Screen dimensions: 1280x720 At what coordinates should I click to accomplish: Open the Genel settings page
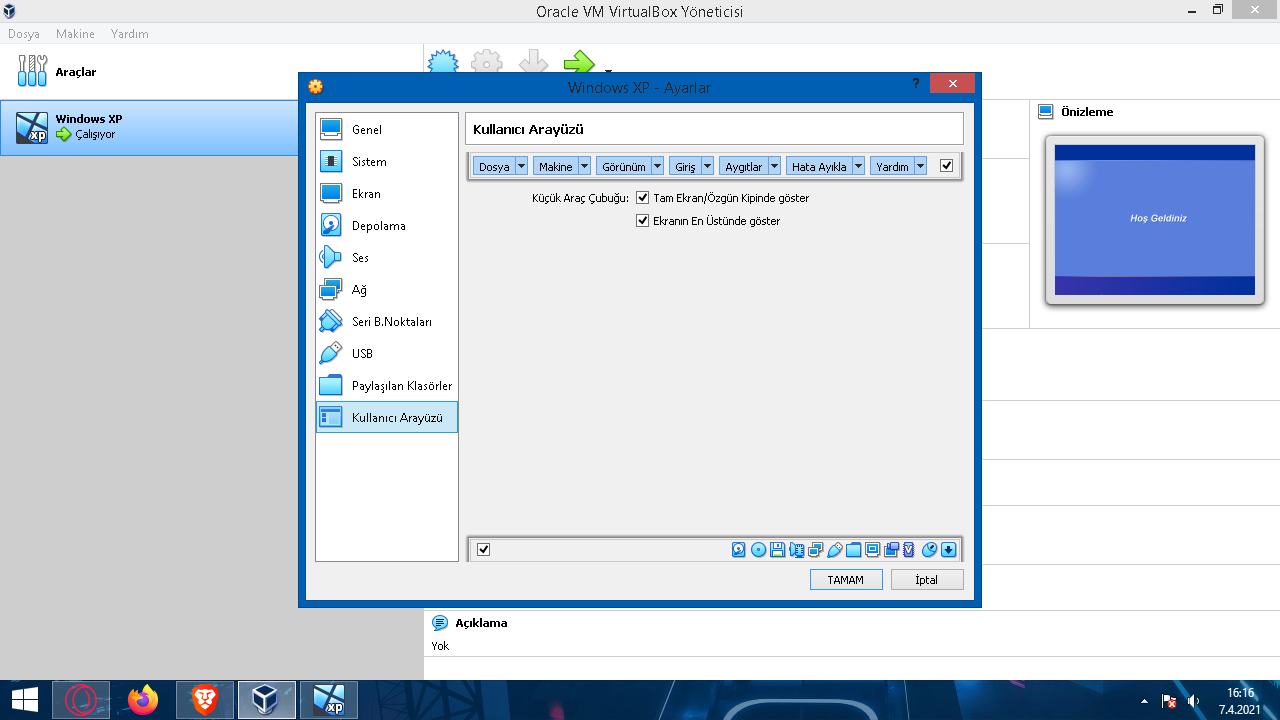[x=386, y=129]
